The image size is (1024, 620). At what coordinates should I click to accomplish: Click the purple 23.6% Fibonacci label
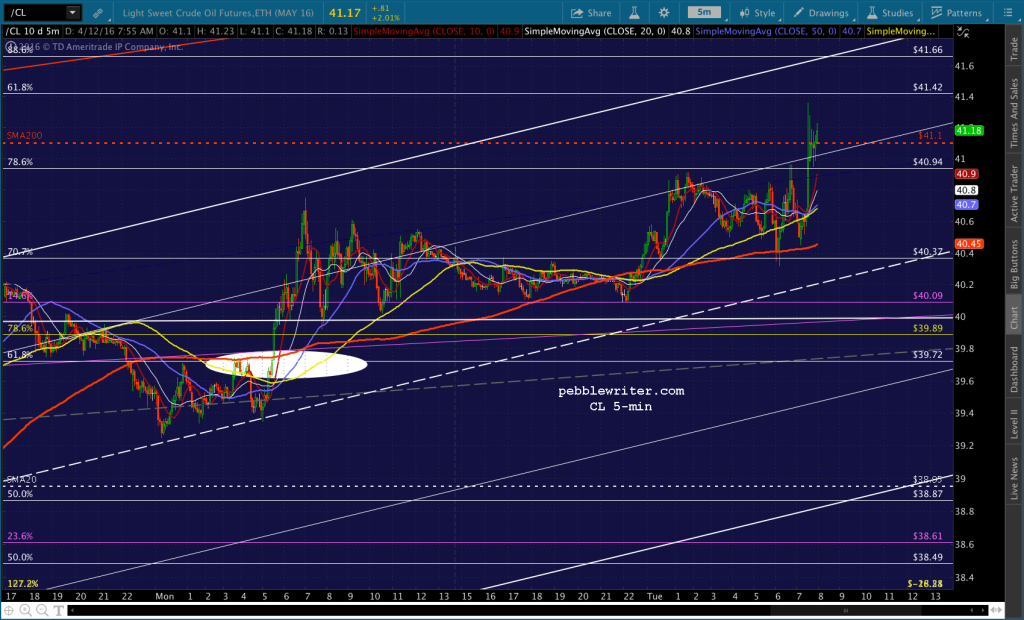(20, 536)
